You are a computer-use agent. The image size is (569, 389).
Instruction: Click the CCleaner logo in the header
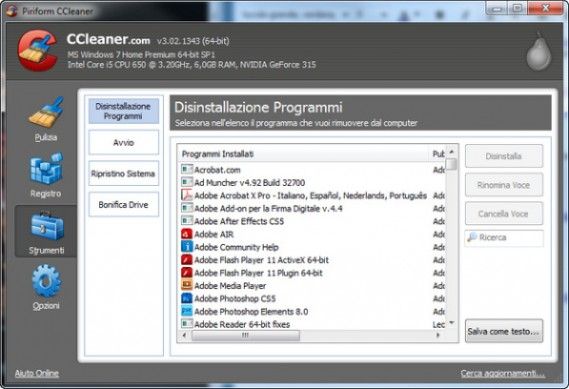37,50
